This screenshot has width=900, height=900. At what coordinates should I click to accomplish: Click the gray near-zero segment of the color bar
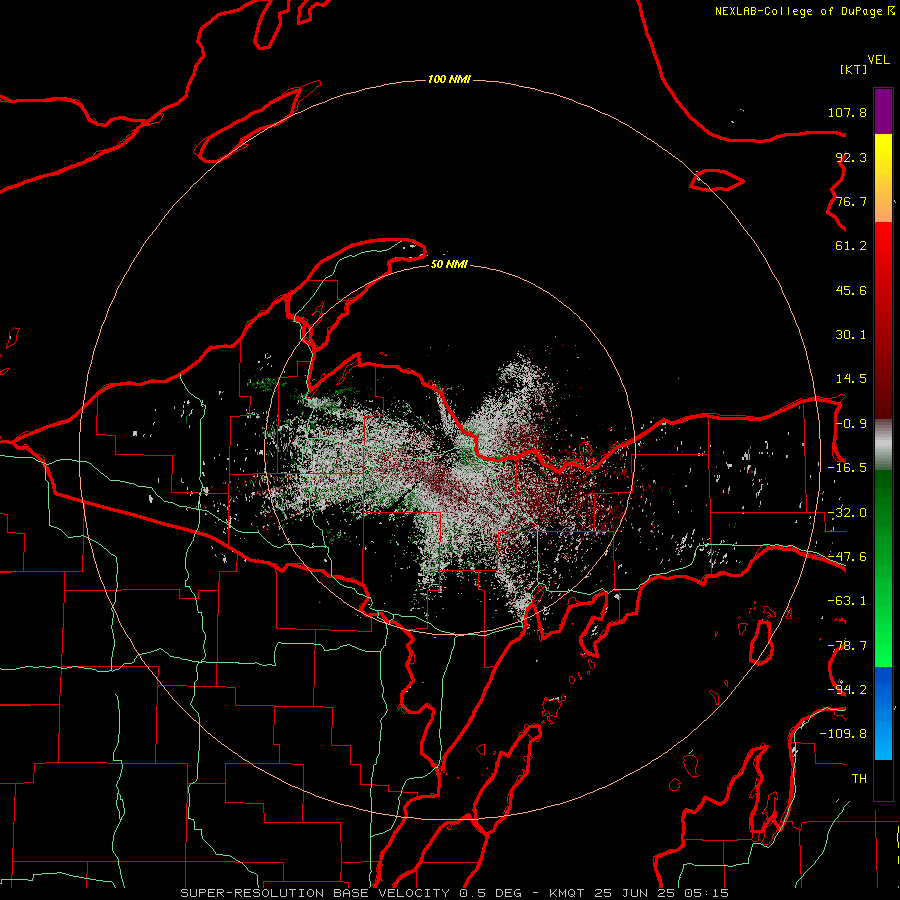click(x=883, y=445)
